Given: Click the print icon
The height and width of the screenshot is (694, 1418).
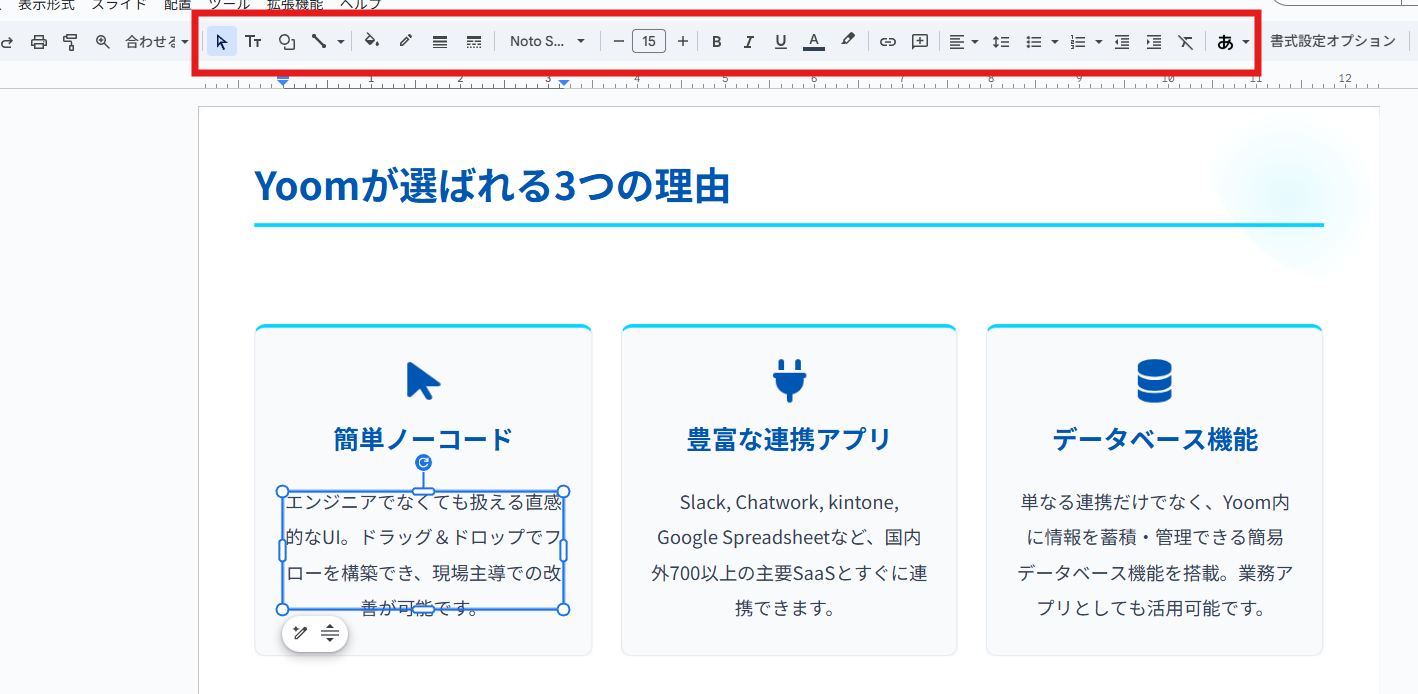Looking at the screenshot, I should pyautogui.click(x=38, y=41).
